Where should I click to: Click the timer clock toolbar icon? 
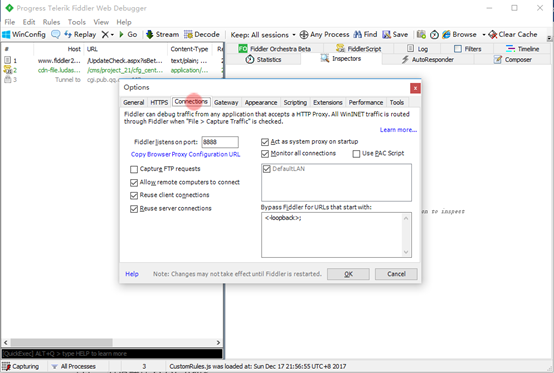pos(434,35)
